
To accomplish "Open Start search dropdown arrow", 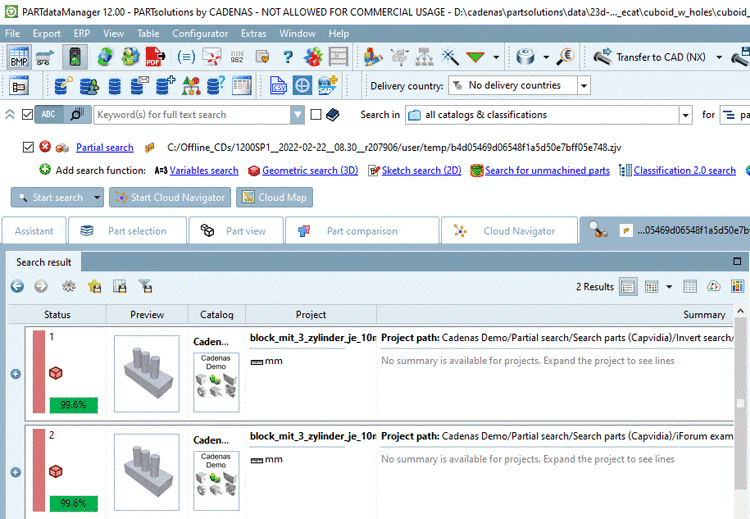I will click(97, 197).
